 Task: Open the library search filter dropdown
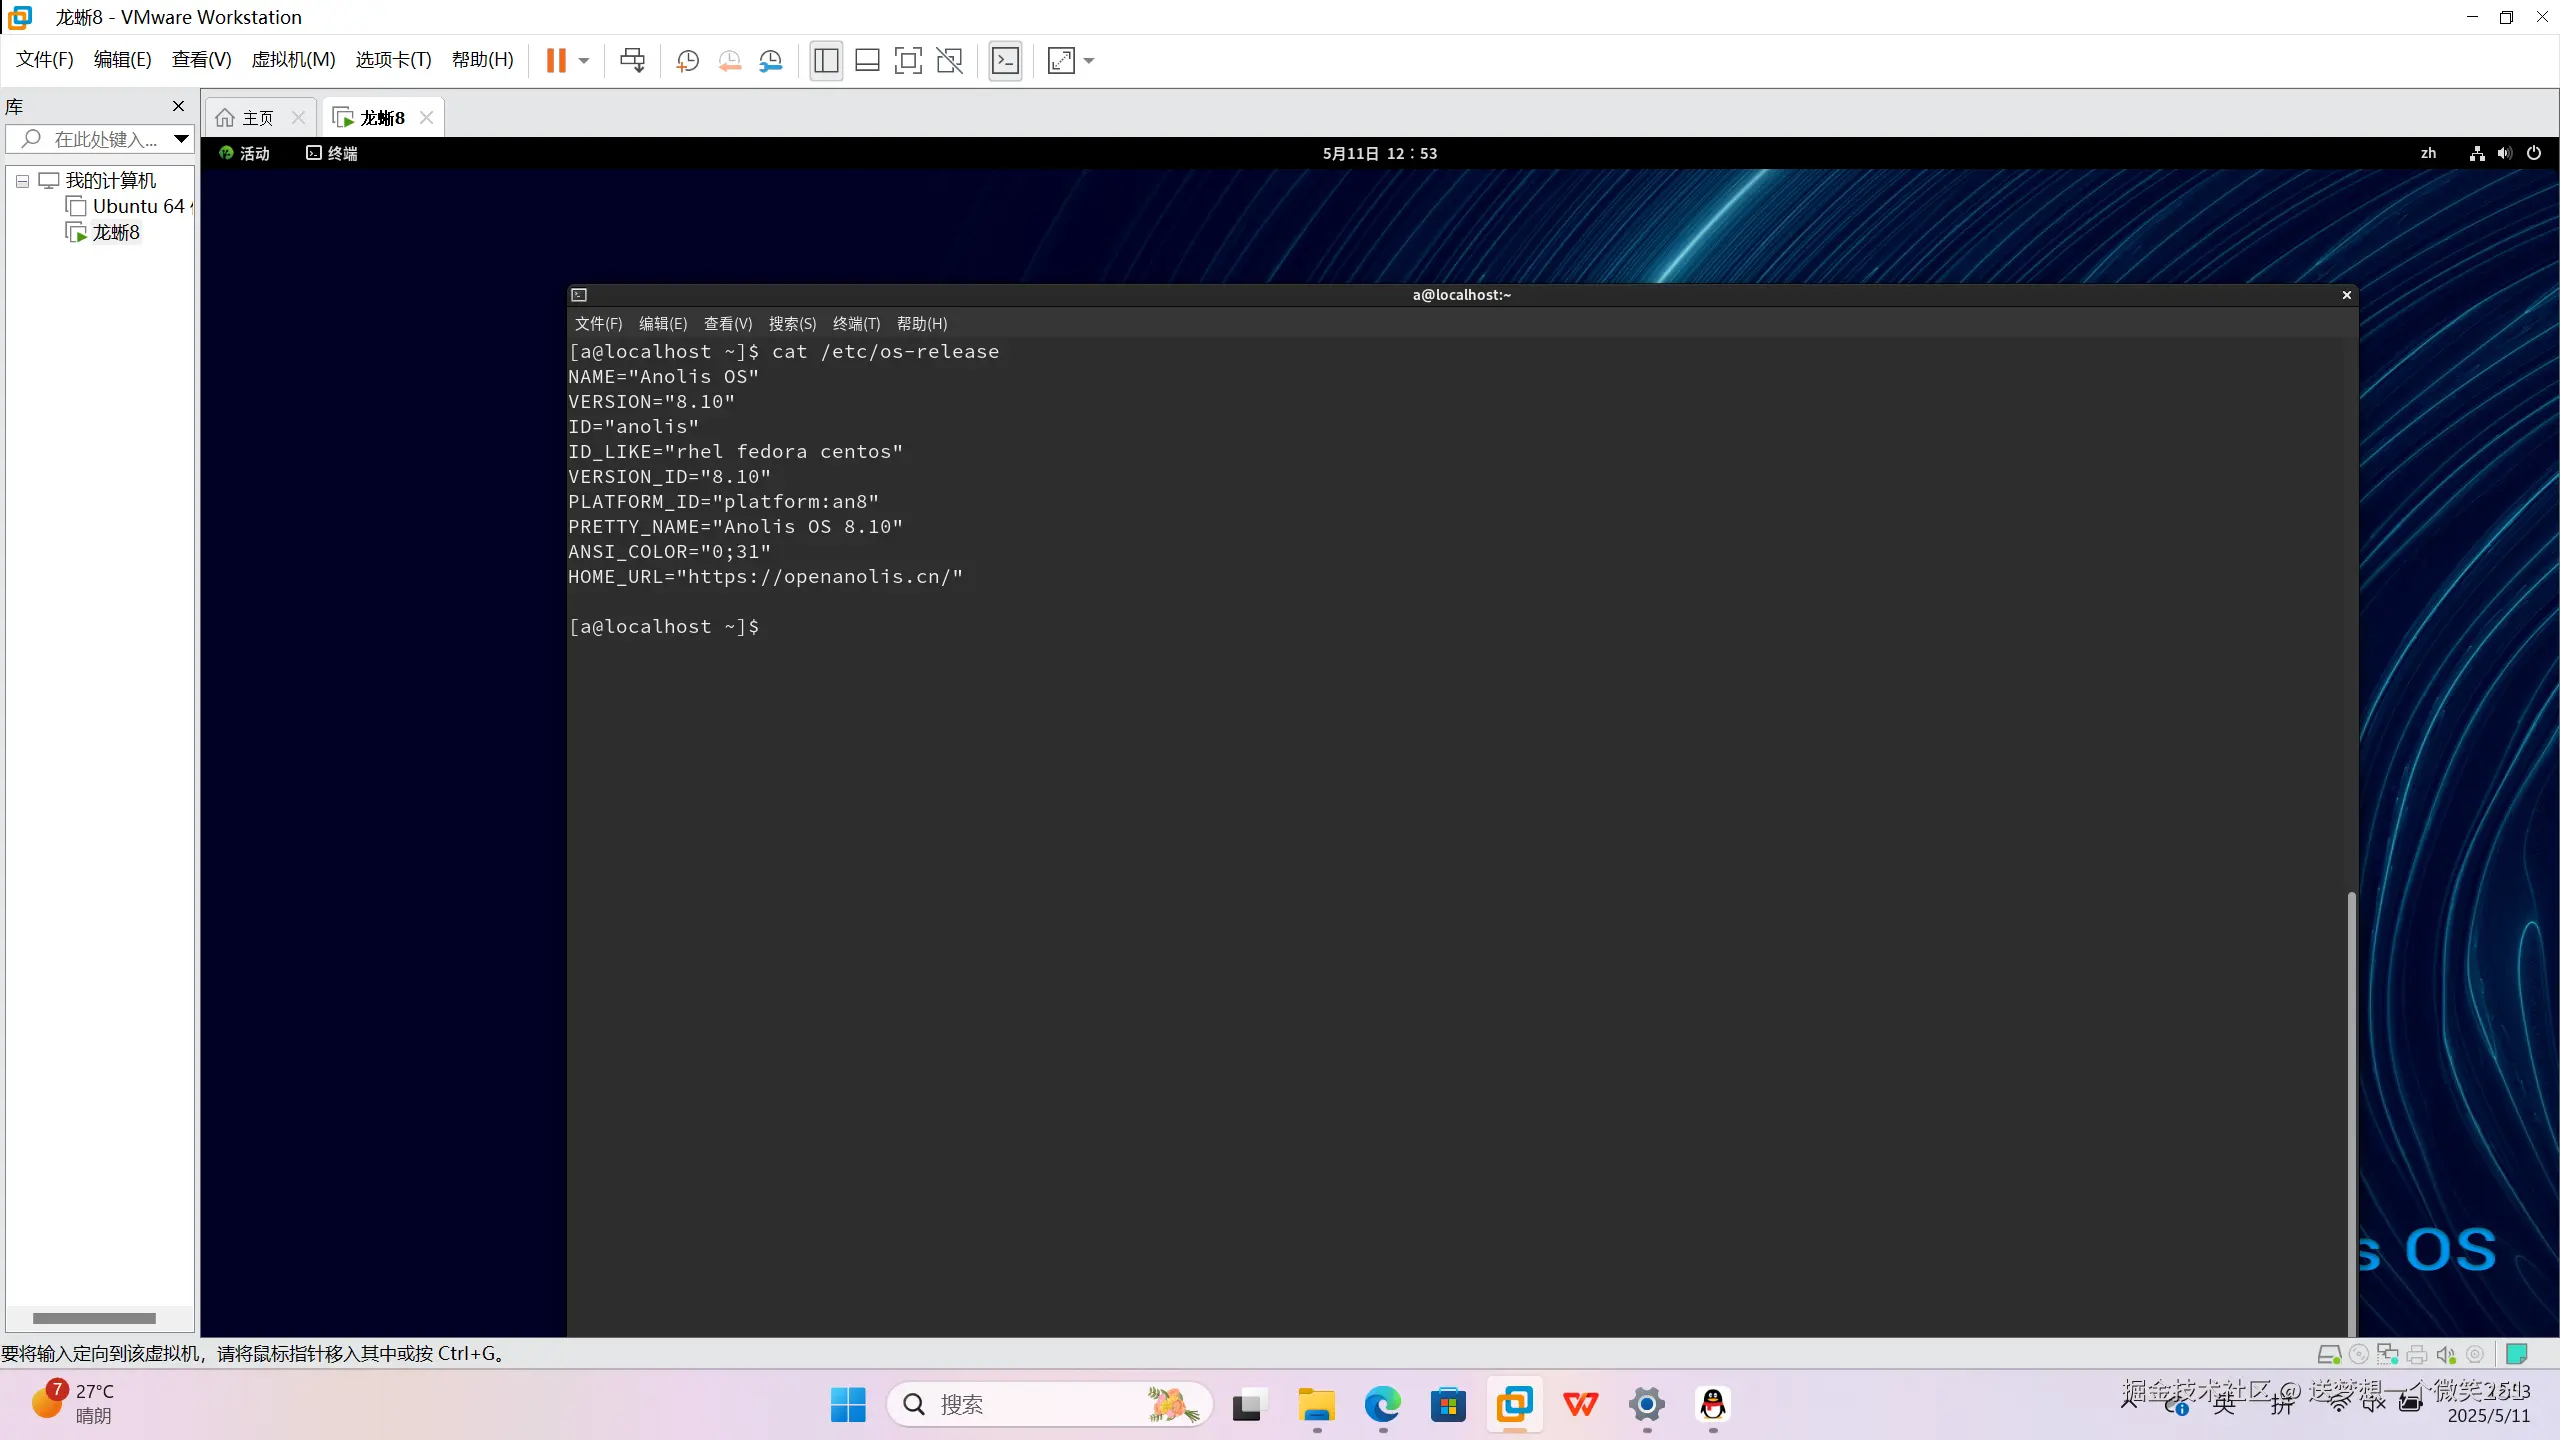[181, 139]
